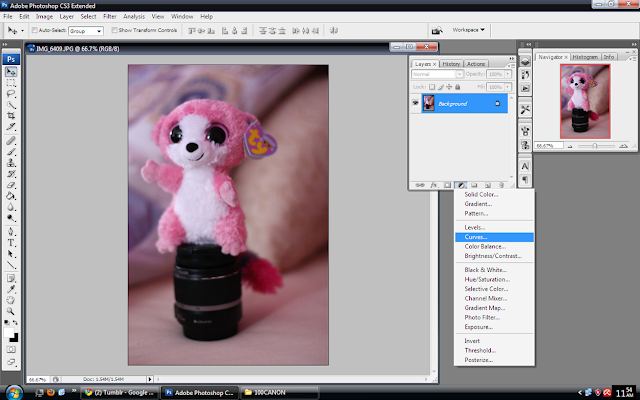The width and height of the screenshot is (640, 400).
Task: Toggle Lock position
Action: (449, 87)
